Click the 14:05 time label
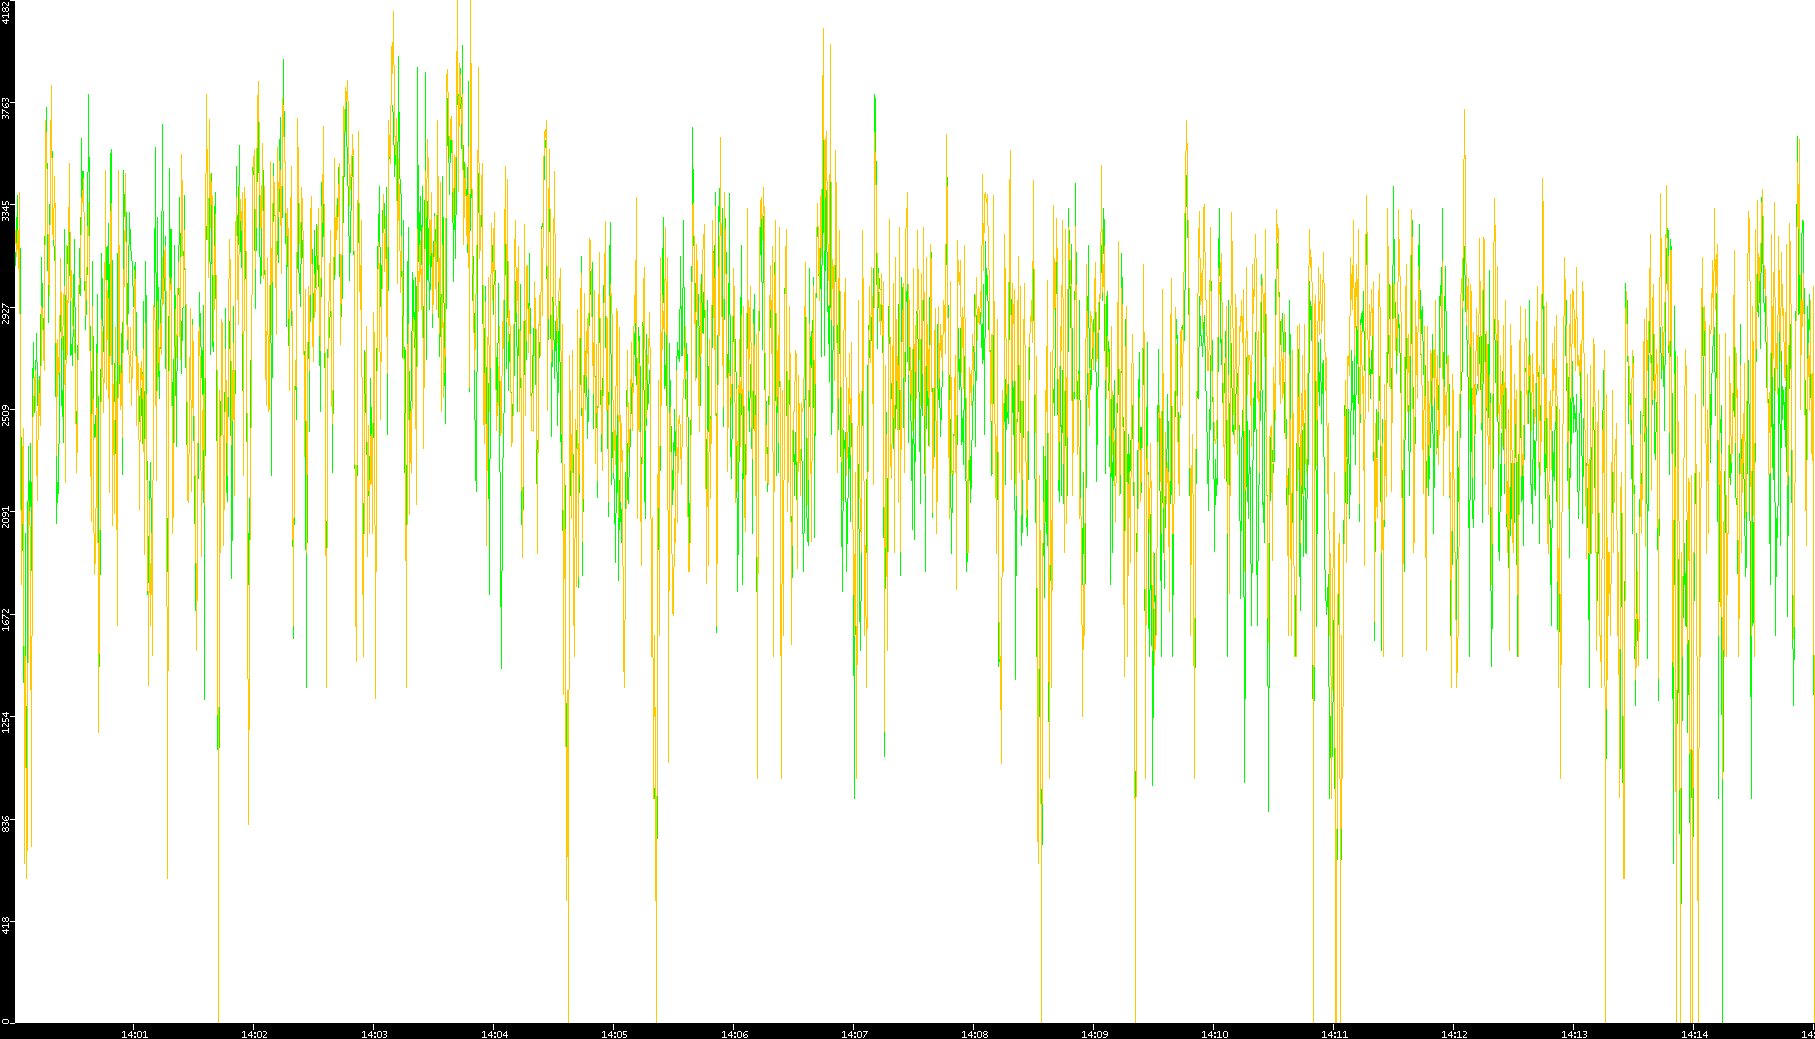The width and height of the screenshot is (1815, 1039). tap(614, 1034)
